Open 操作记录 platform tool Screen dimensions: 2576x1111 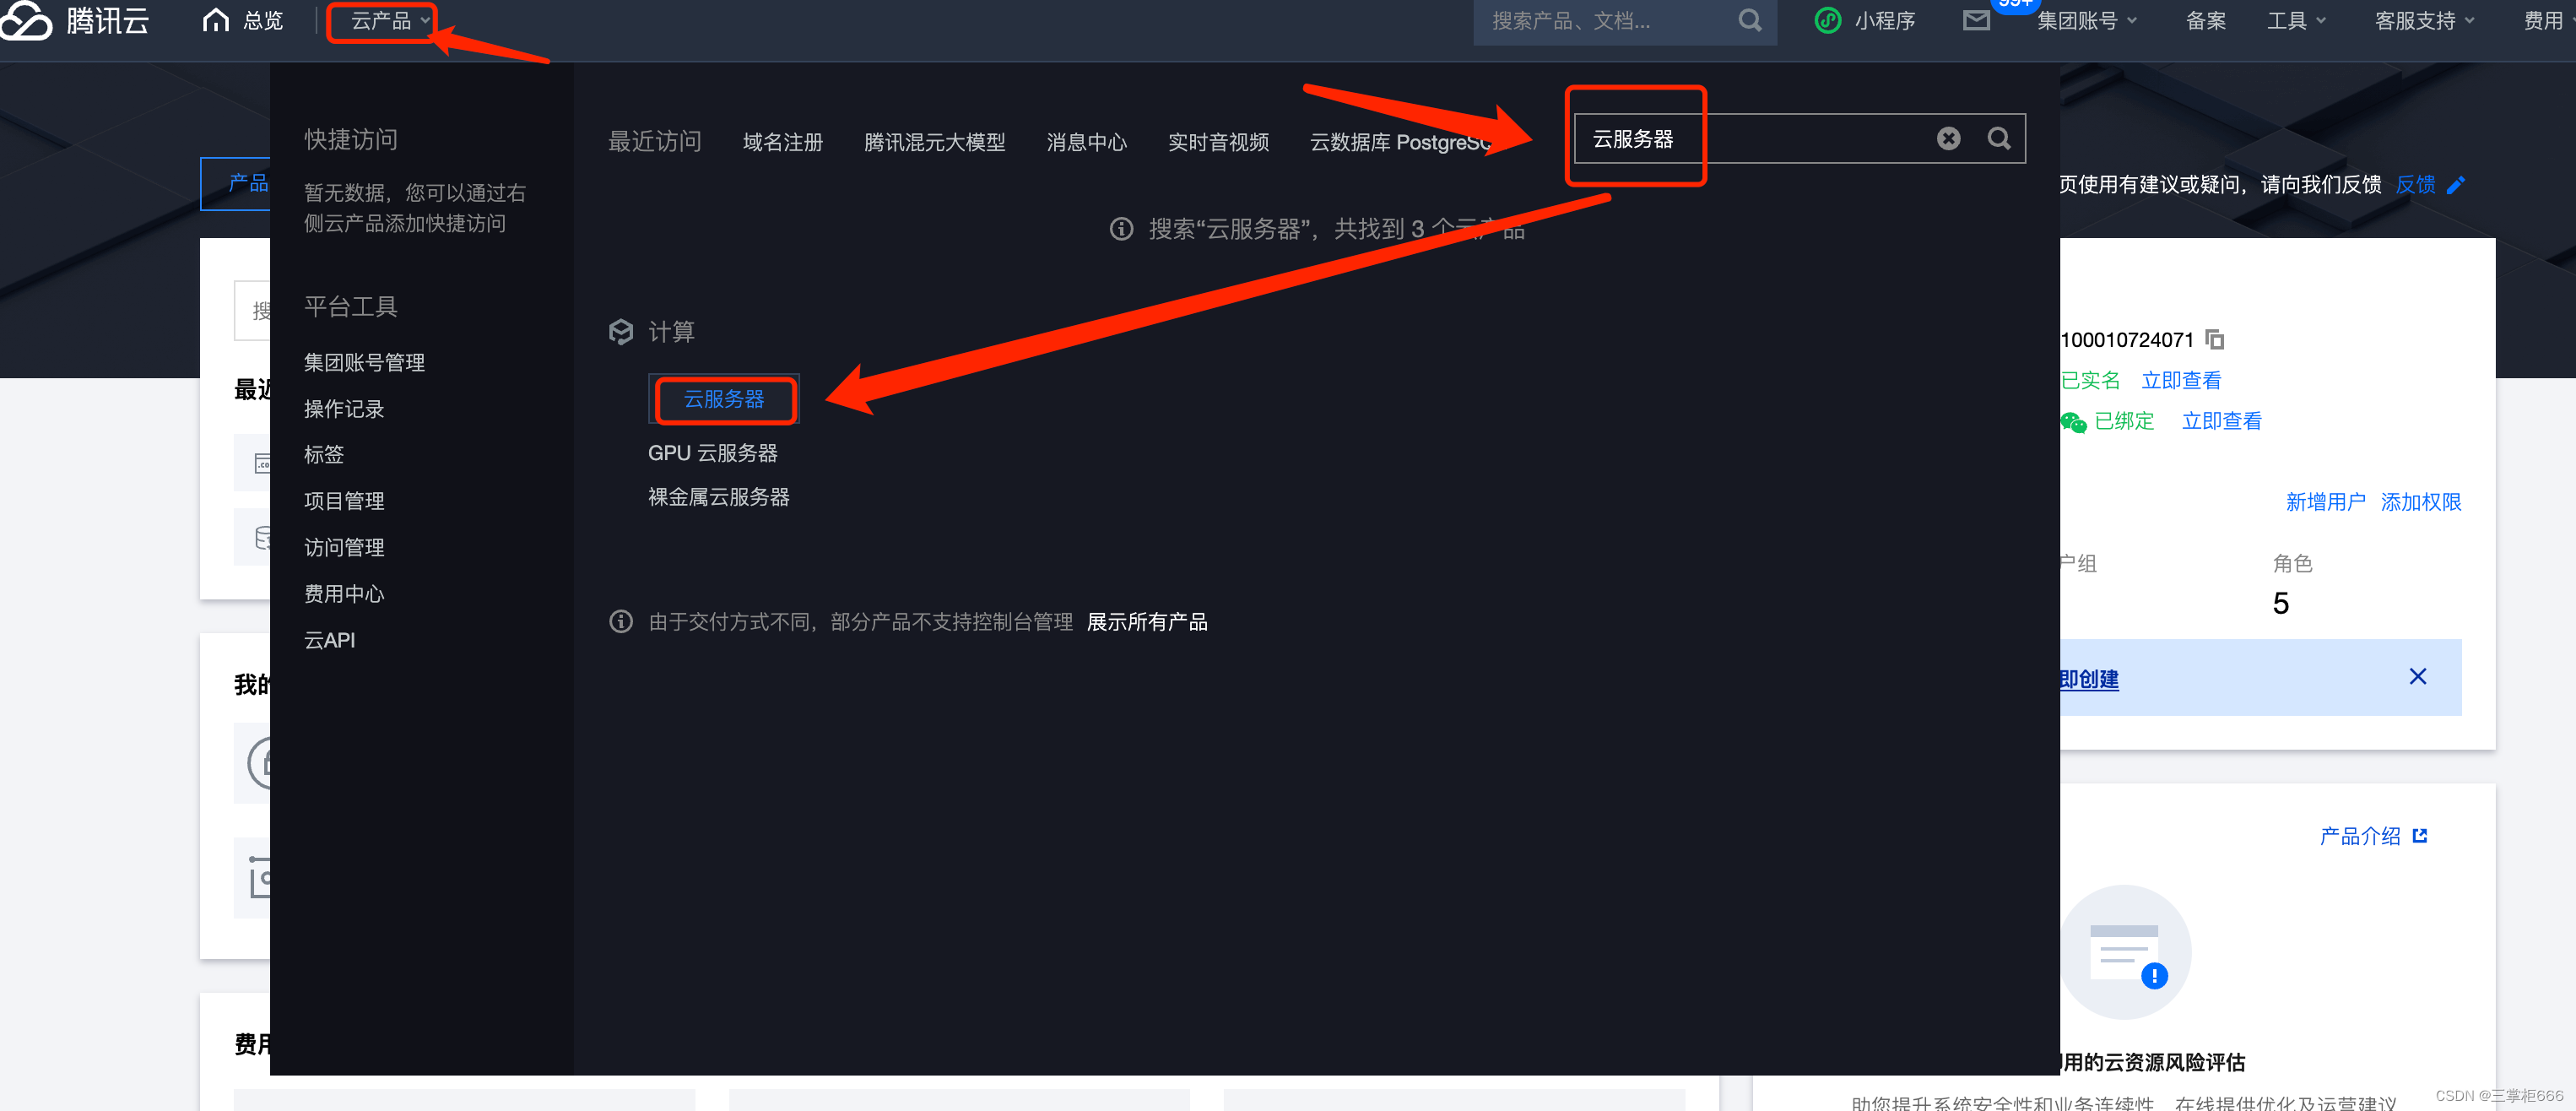[x=344, y=409]
